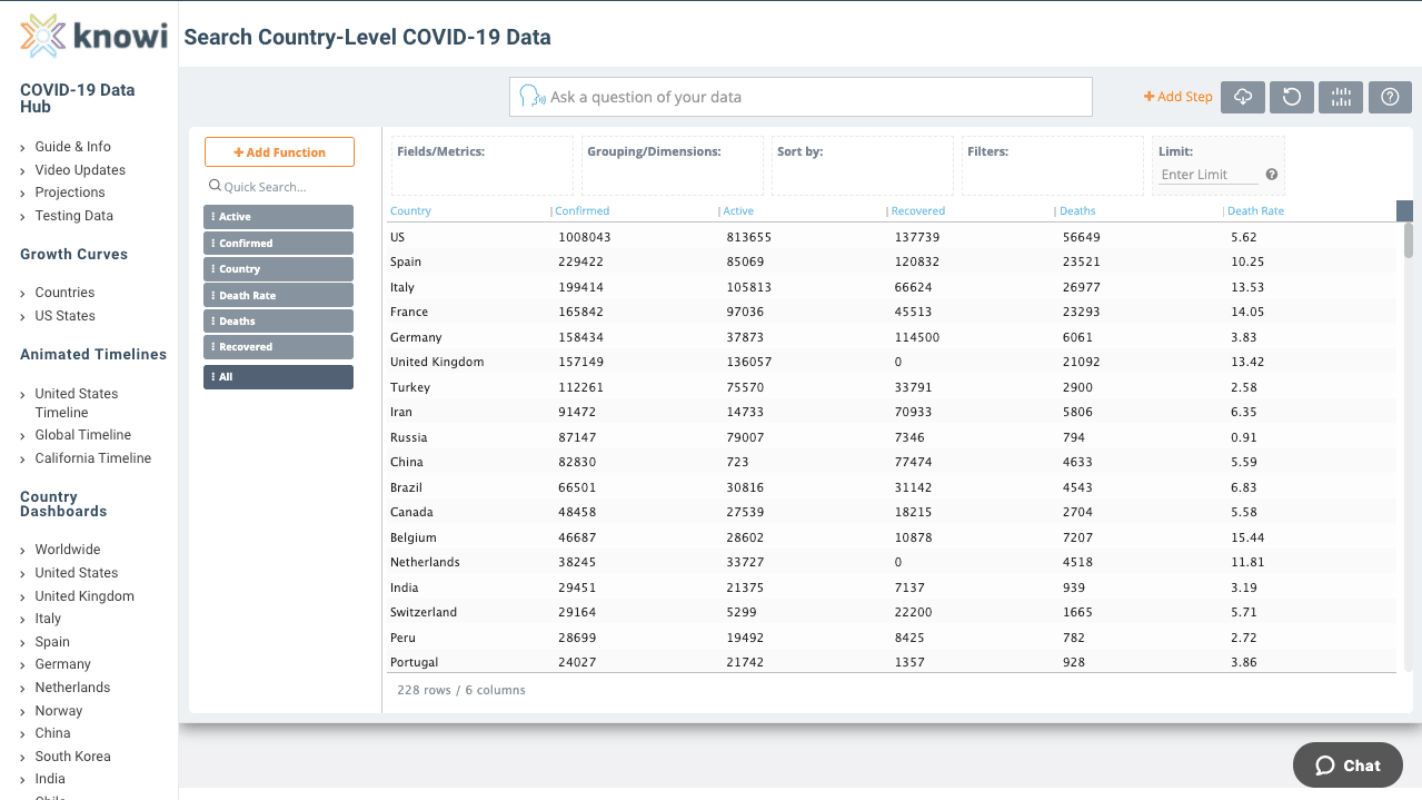Click the Knowi logo
1422x800 pixels.
[94, 37]
